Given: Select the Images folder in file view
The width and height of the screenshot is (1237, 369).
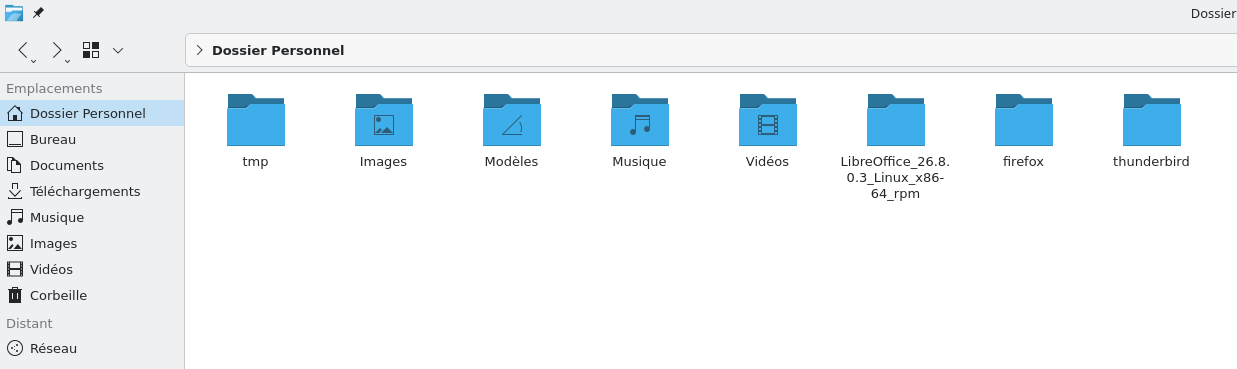Looking at the screenshot, I should point(384,120).
